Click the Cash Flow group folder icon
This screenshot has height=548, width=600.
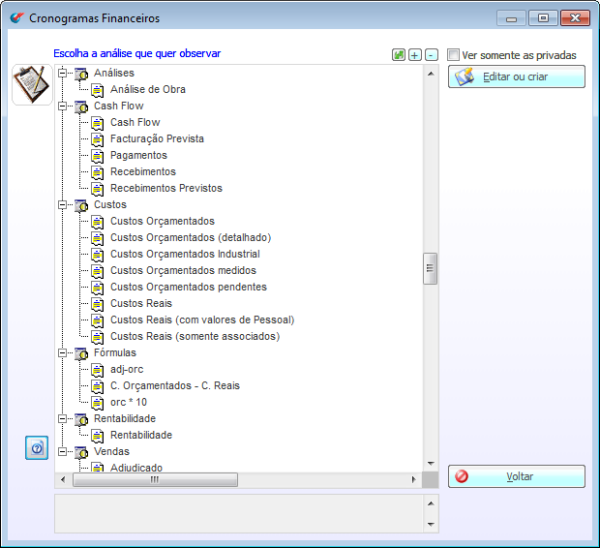pyautogui.click(x=81, y=106)
